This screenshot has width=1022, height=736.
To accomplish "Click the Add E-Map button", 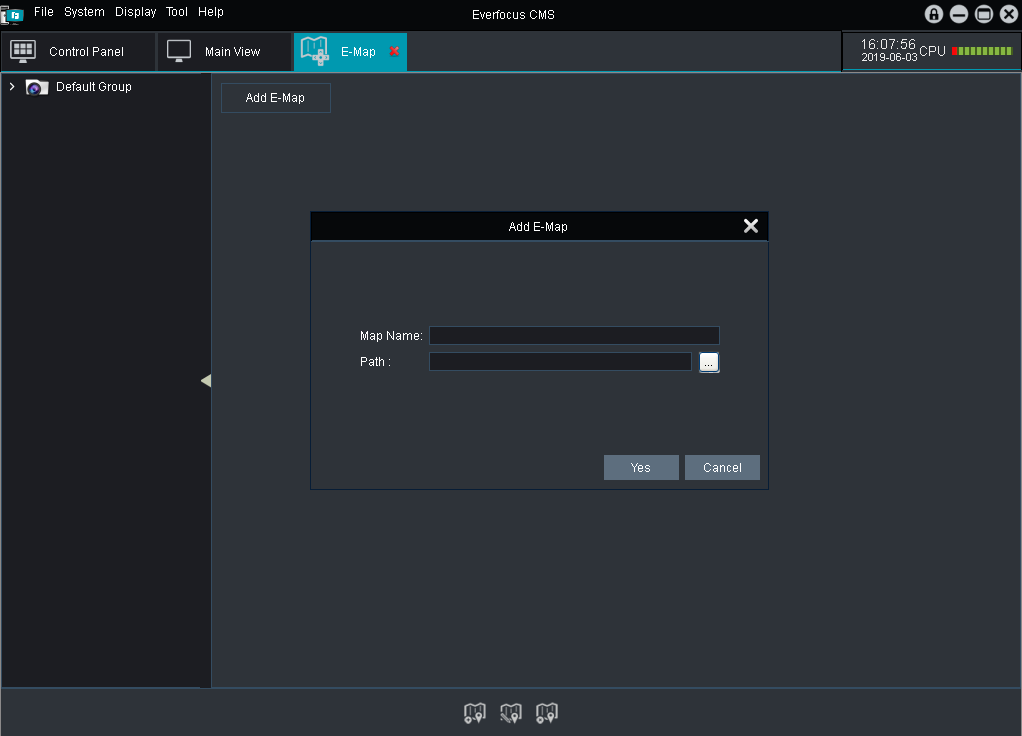I will [x=275, y=97].
